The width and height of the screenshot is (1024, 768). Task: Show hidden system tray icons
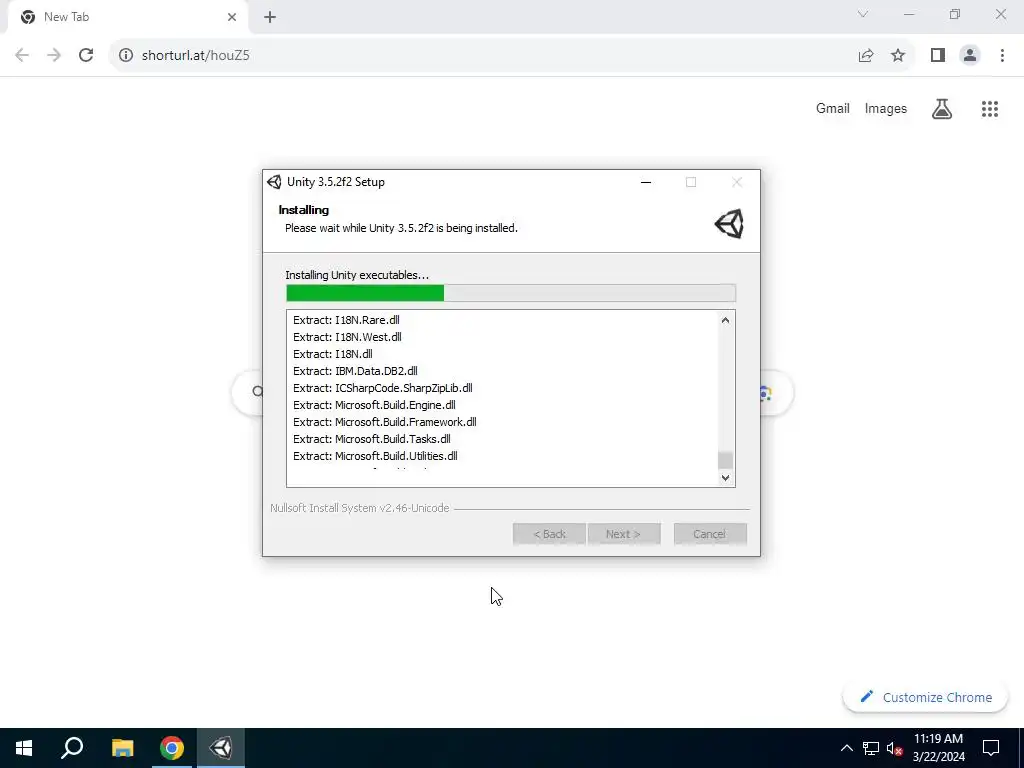846,748
